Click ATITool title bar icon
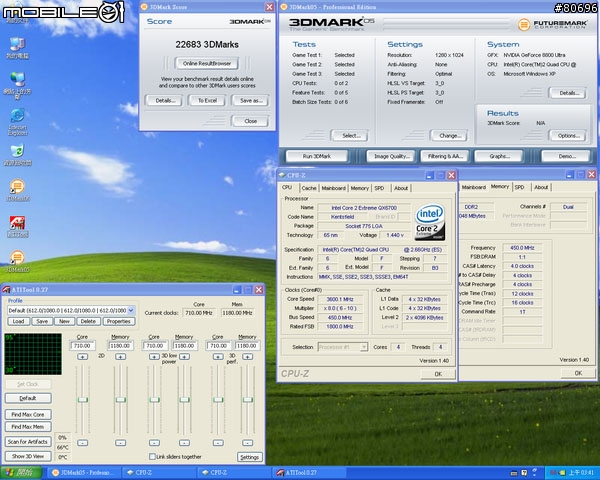Image resolution: width=600 pixels, height=480 pixels. [x=7, y=289]
